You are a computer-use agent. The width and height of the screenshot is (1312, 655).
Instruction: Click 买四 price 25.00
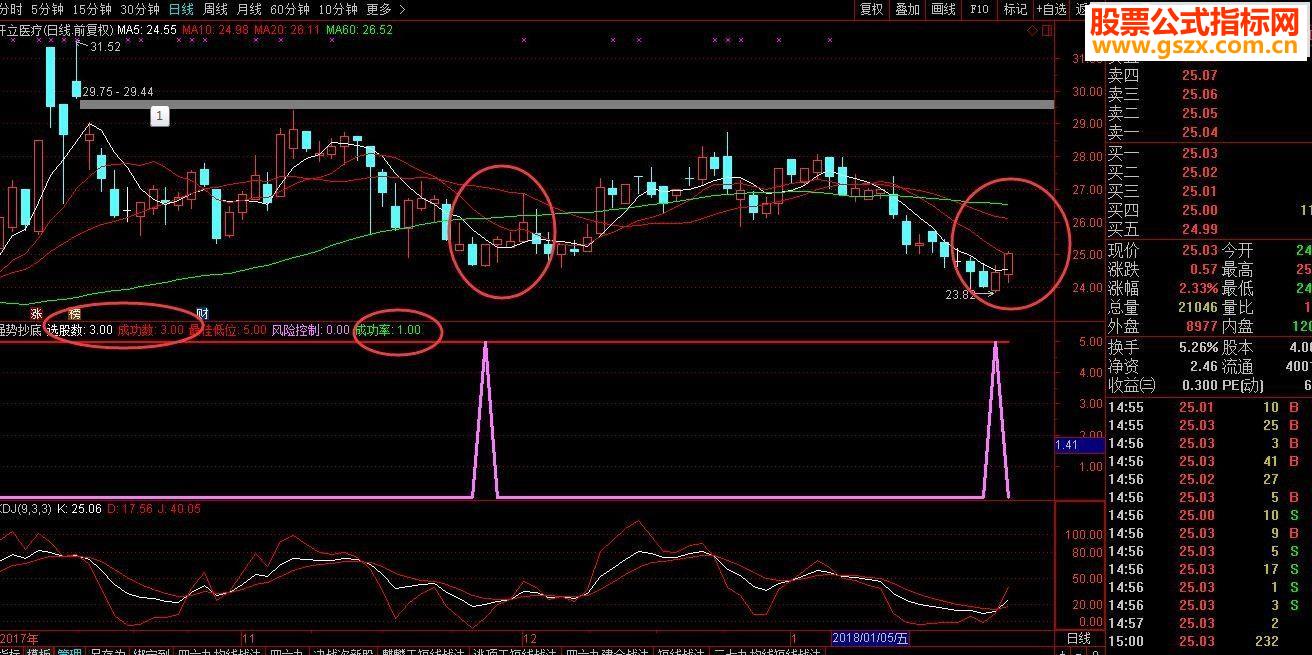(1199, 210)
